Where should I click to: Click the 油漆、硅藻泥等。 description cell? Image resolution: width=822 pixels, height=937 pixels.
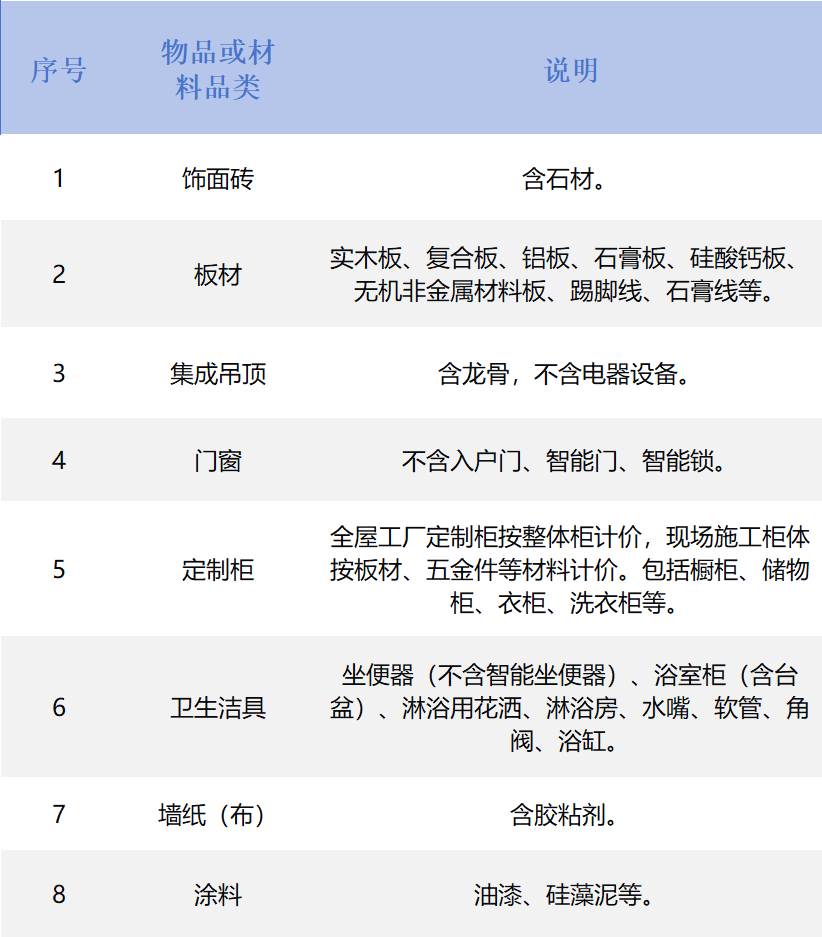coord(563,895)
